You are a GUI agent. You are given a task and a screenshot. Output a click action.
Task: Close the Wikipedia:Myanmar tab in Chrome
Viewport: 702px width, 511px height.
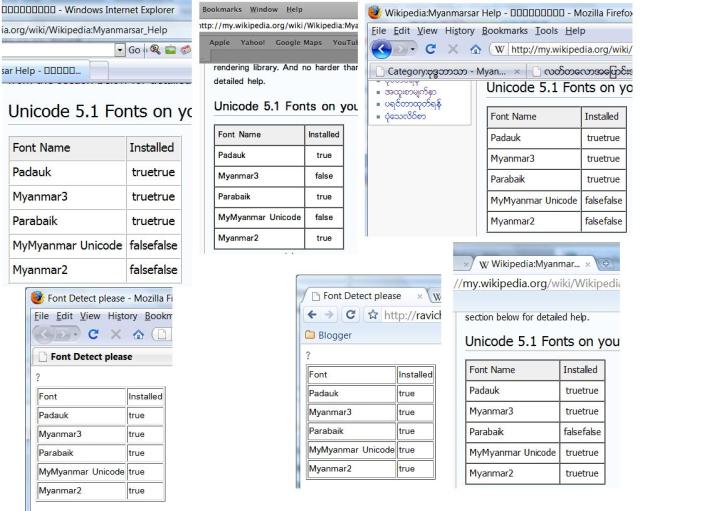pyautogui.click(x=588, y=265)
